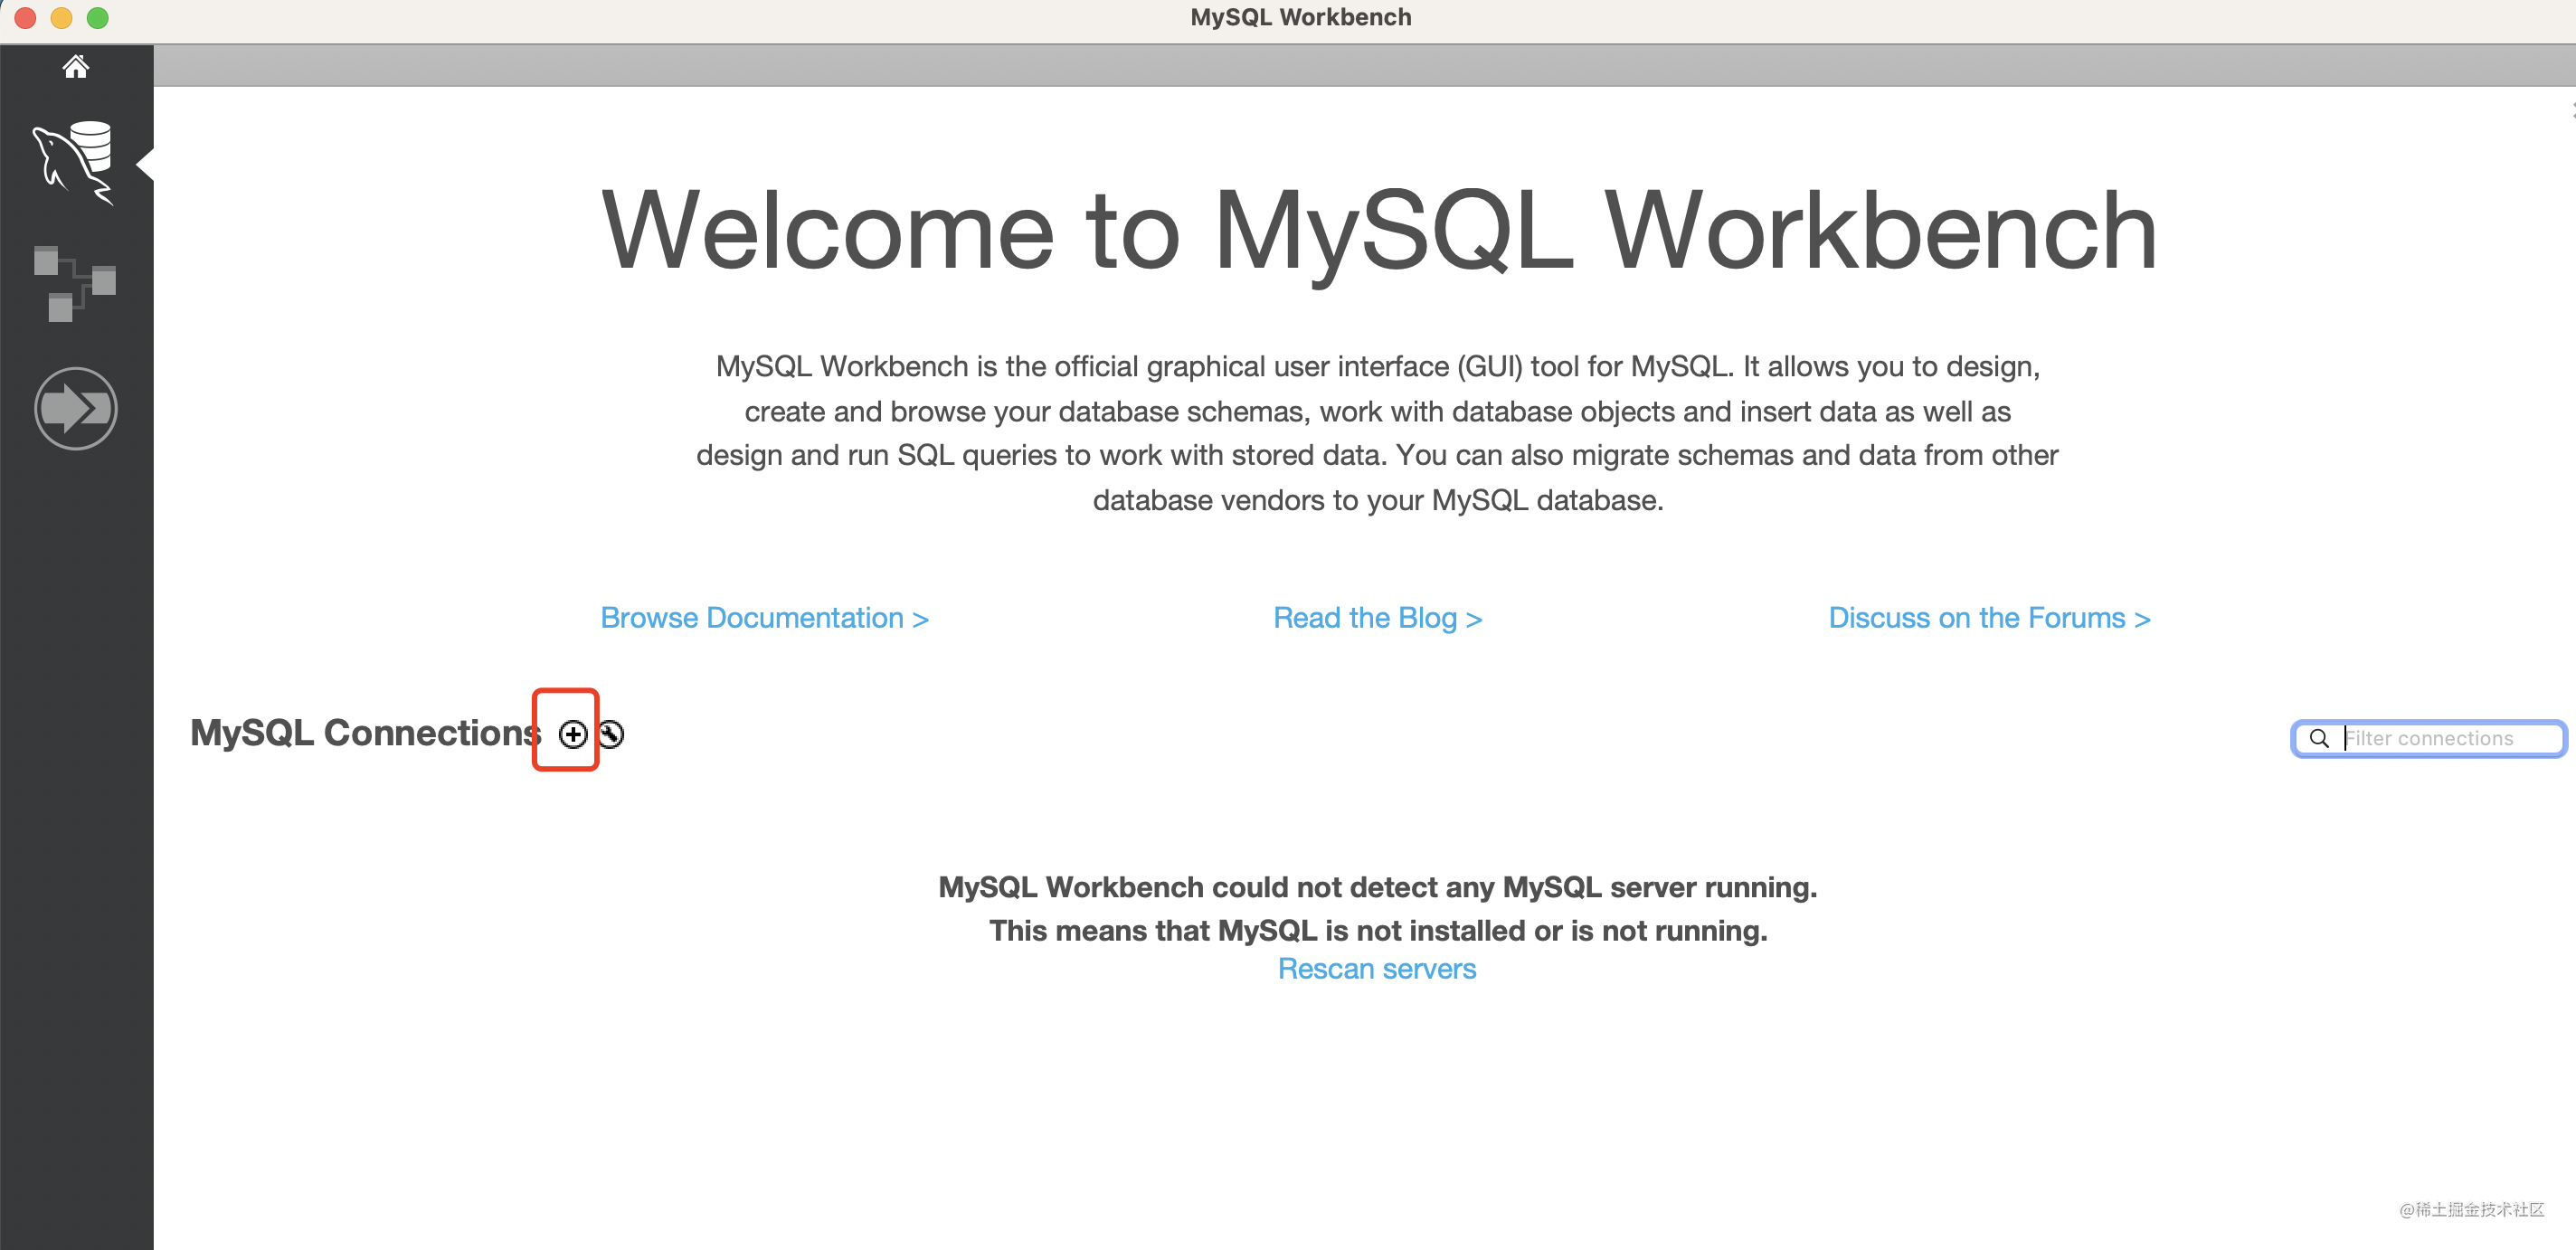
Task: Click the gray tab bar area
Action: (x=1300, y=65)
